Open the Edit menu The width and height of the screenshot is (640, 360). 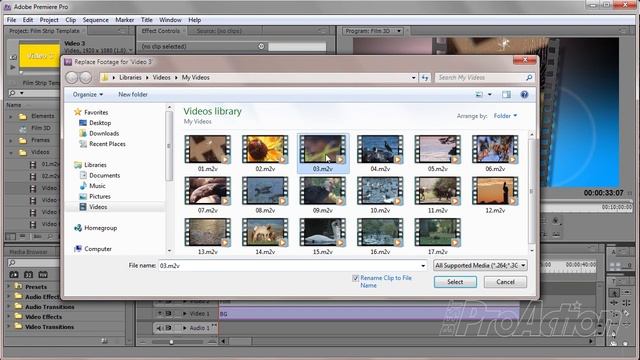point(28,20)
